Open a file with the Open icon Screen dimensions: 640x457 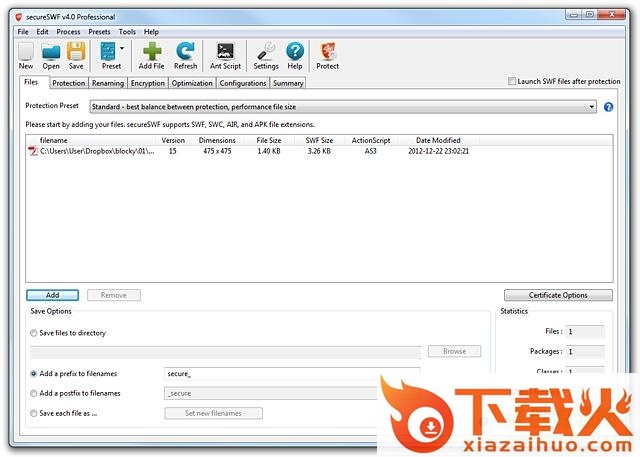click(x=51, y=52)
